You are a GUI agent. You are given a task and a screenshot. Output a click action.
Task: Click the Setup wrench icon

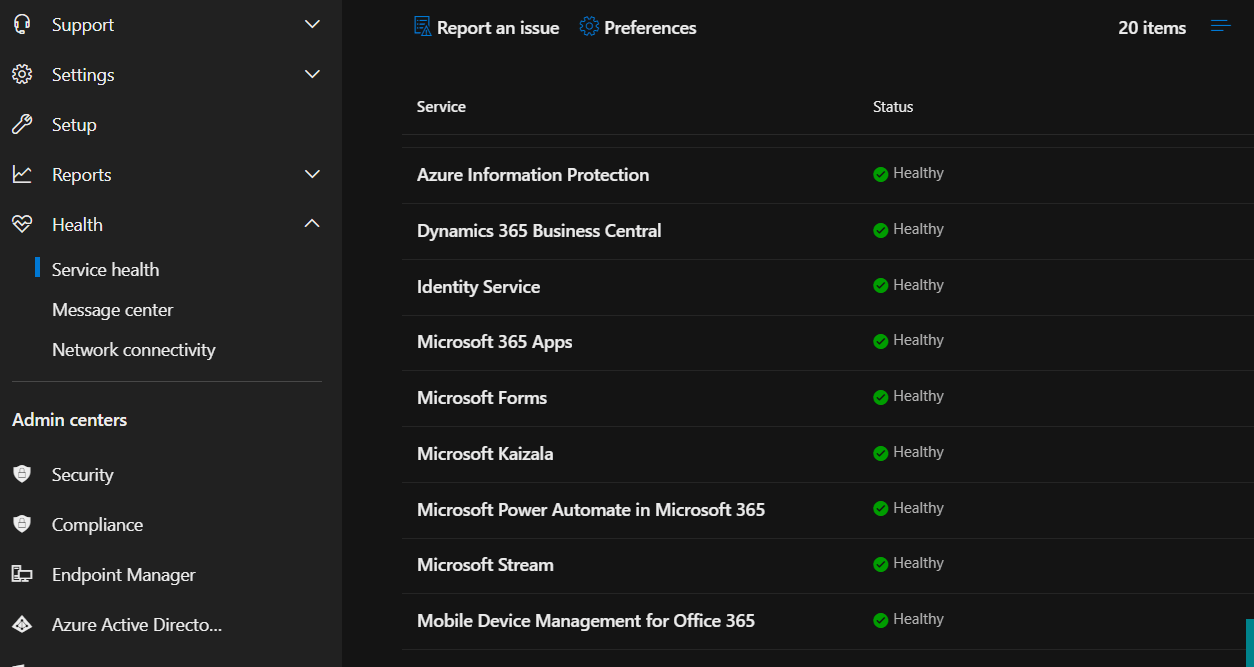[22, 124]
